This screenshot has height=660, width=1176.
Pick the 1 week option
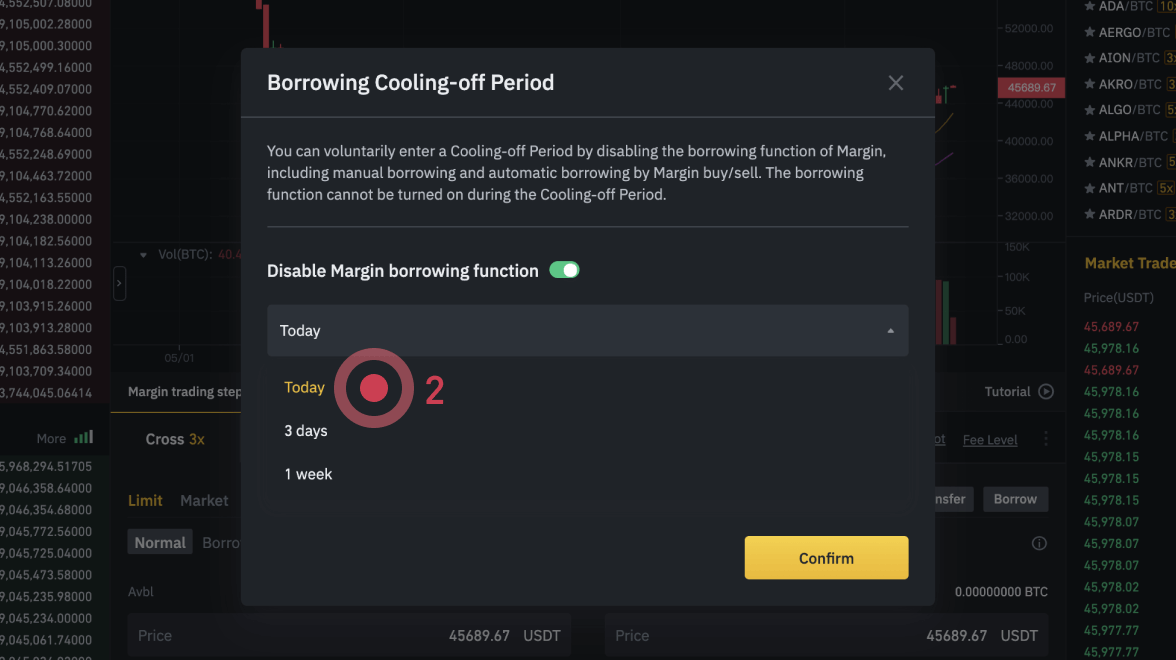tap(308, 474)
